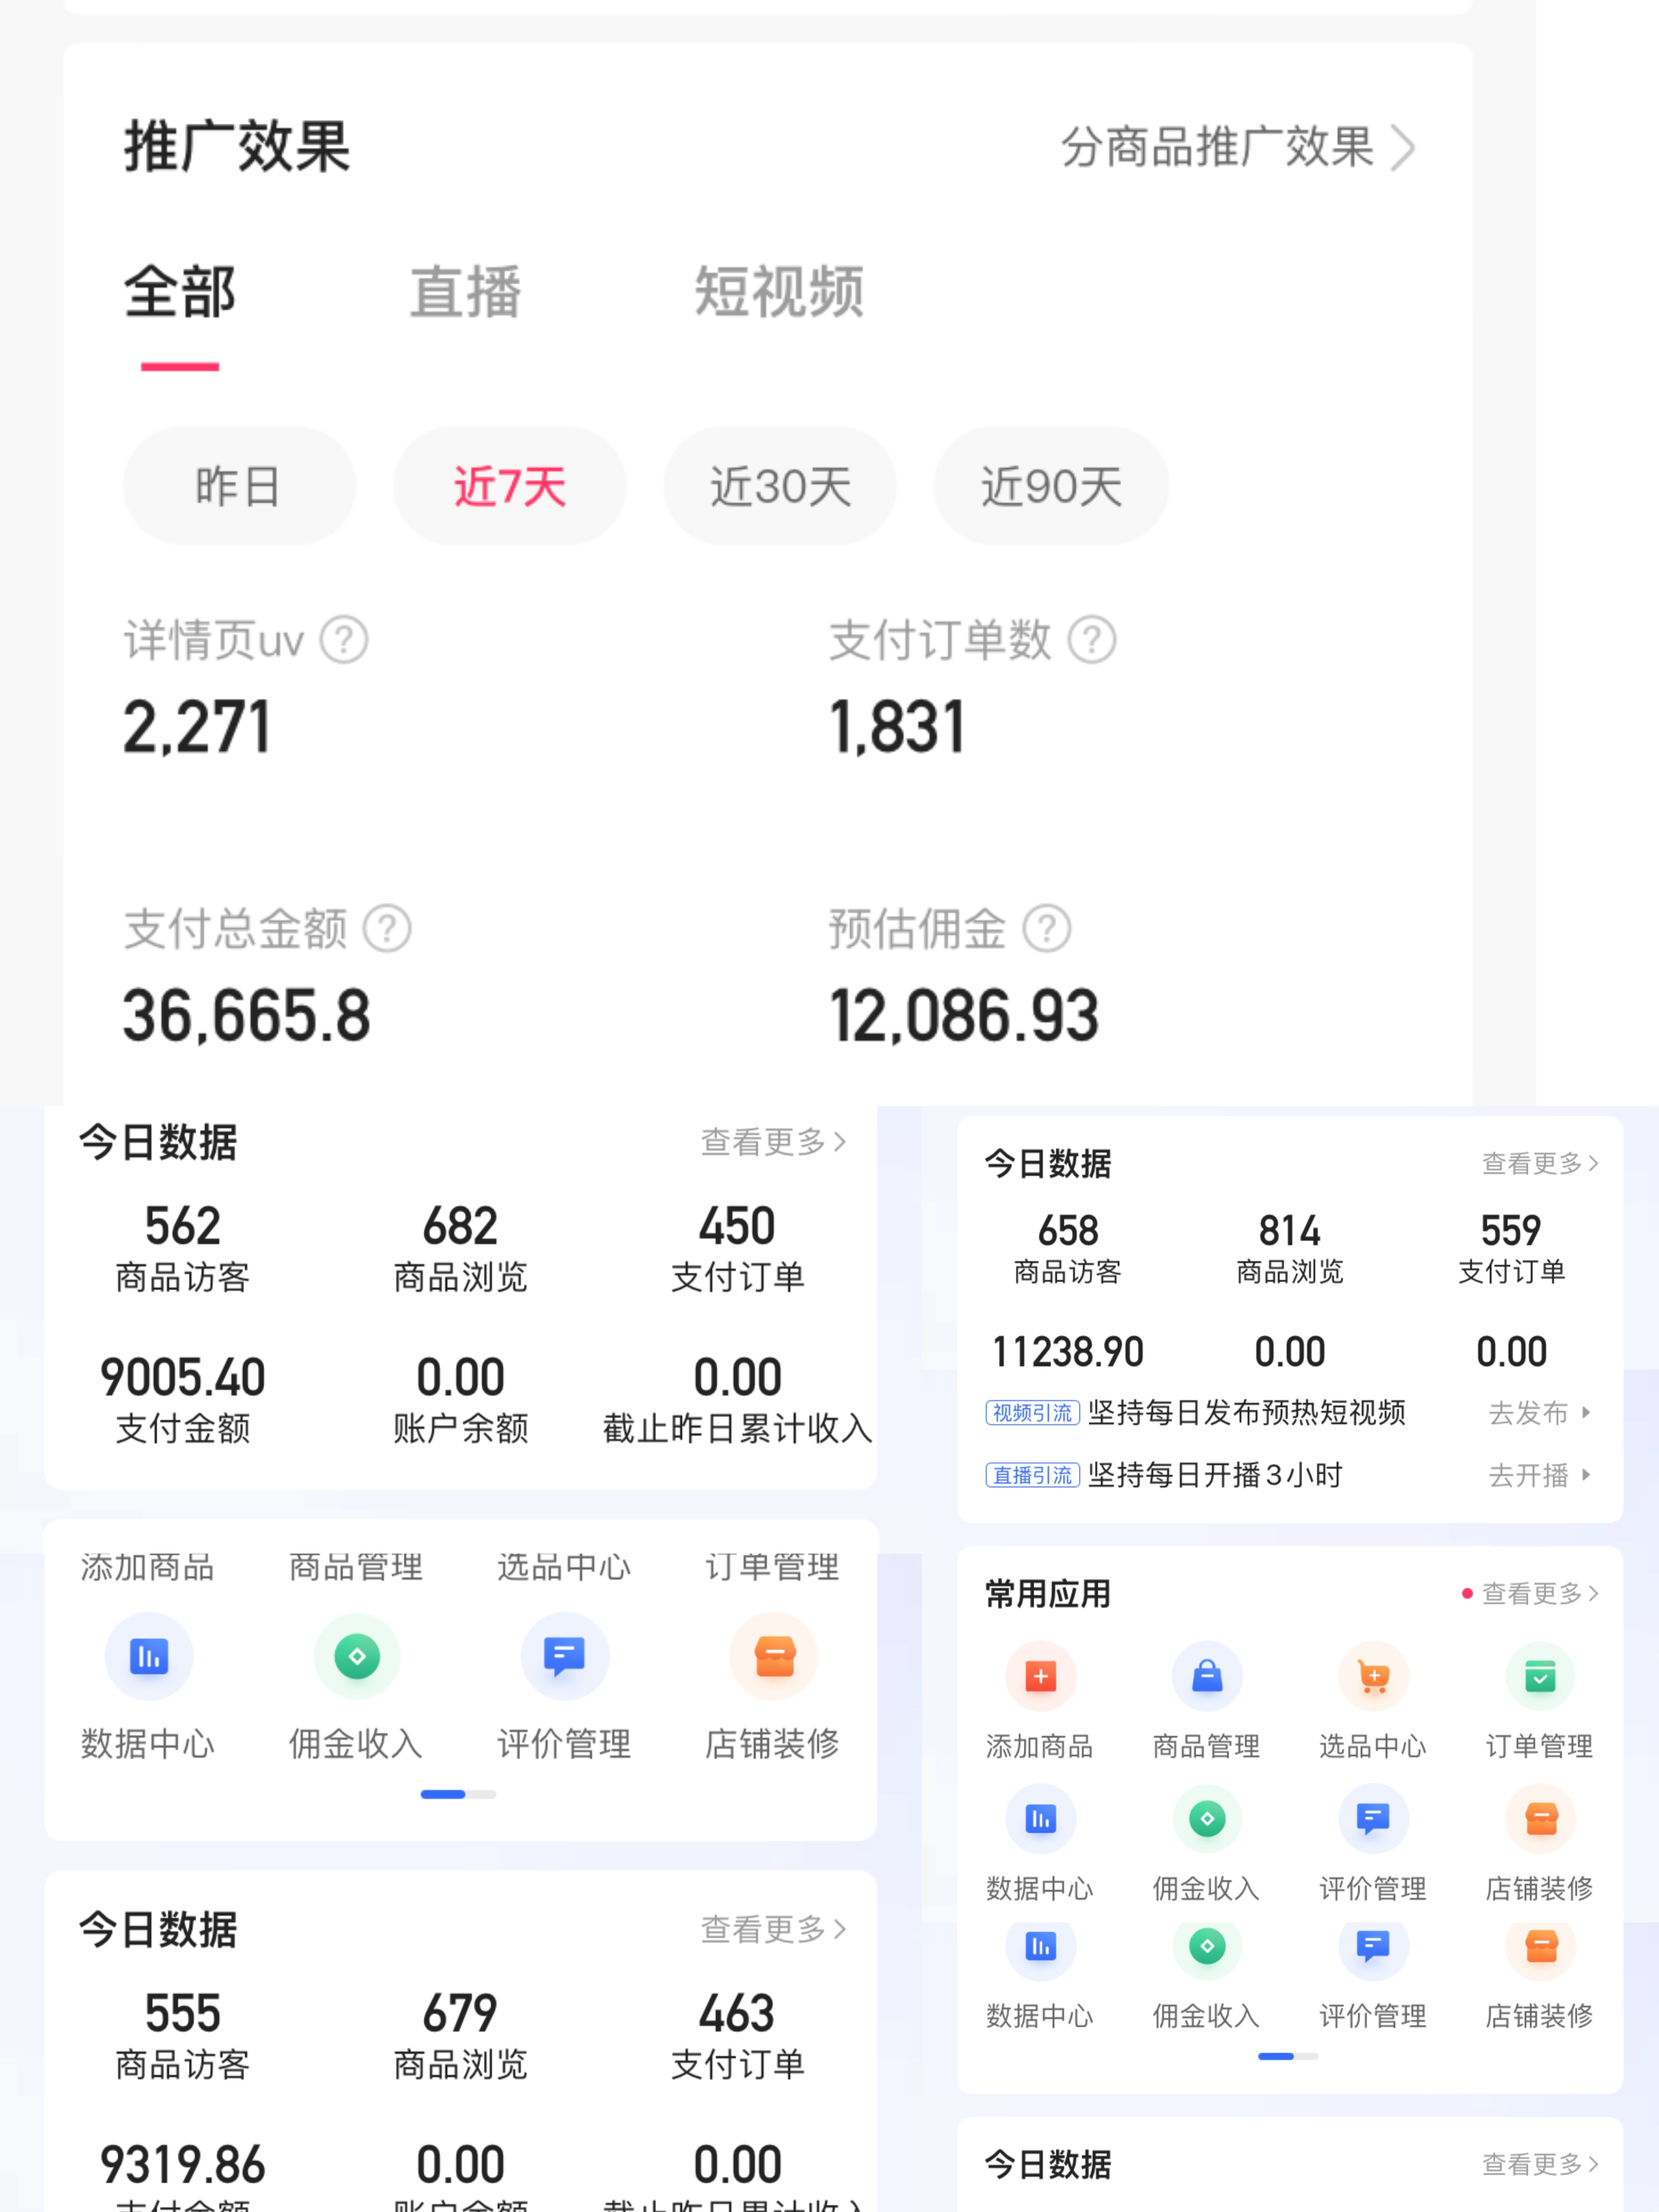Open the help tooltip for 支付总金额

point(387,929)
